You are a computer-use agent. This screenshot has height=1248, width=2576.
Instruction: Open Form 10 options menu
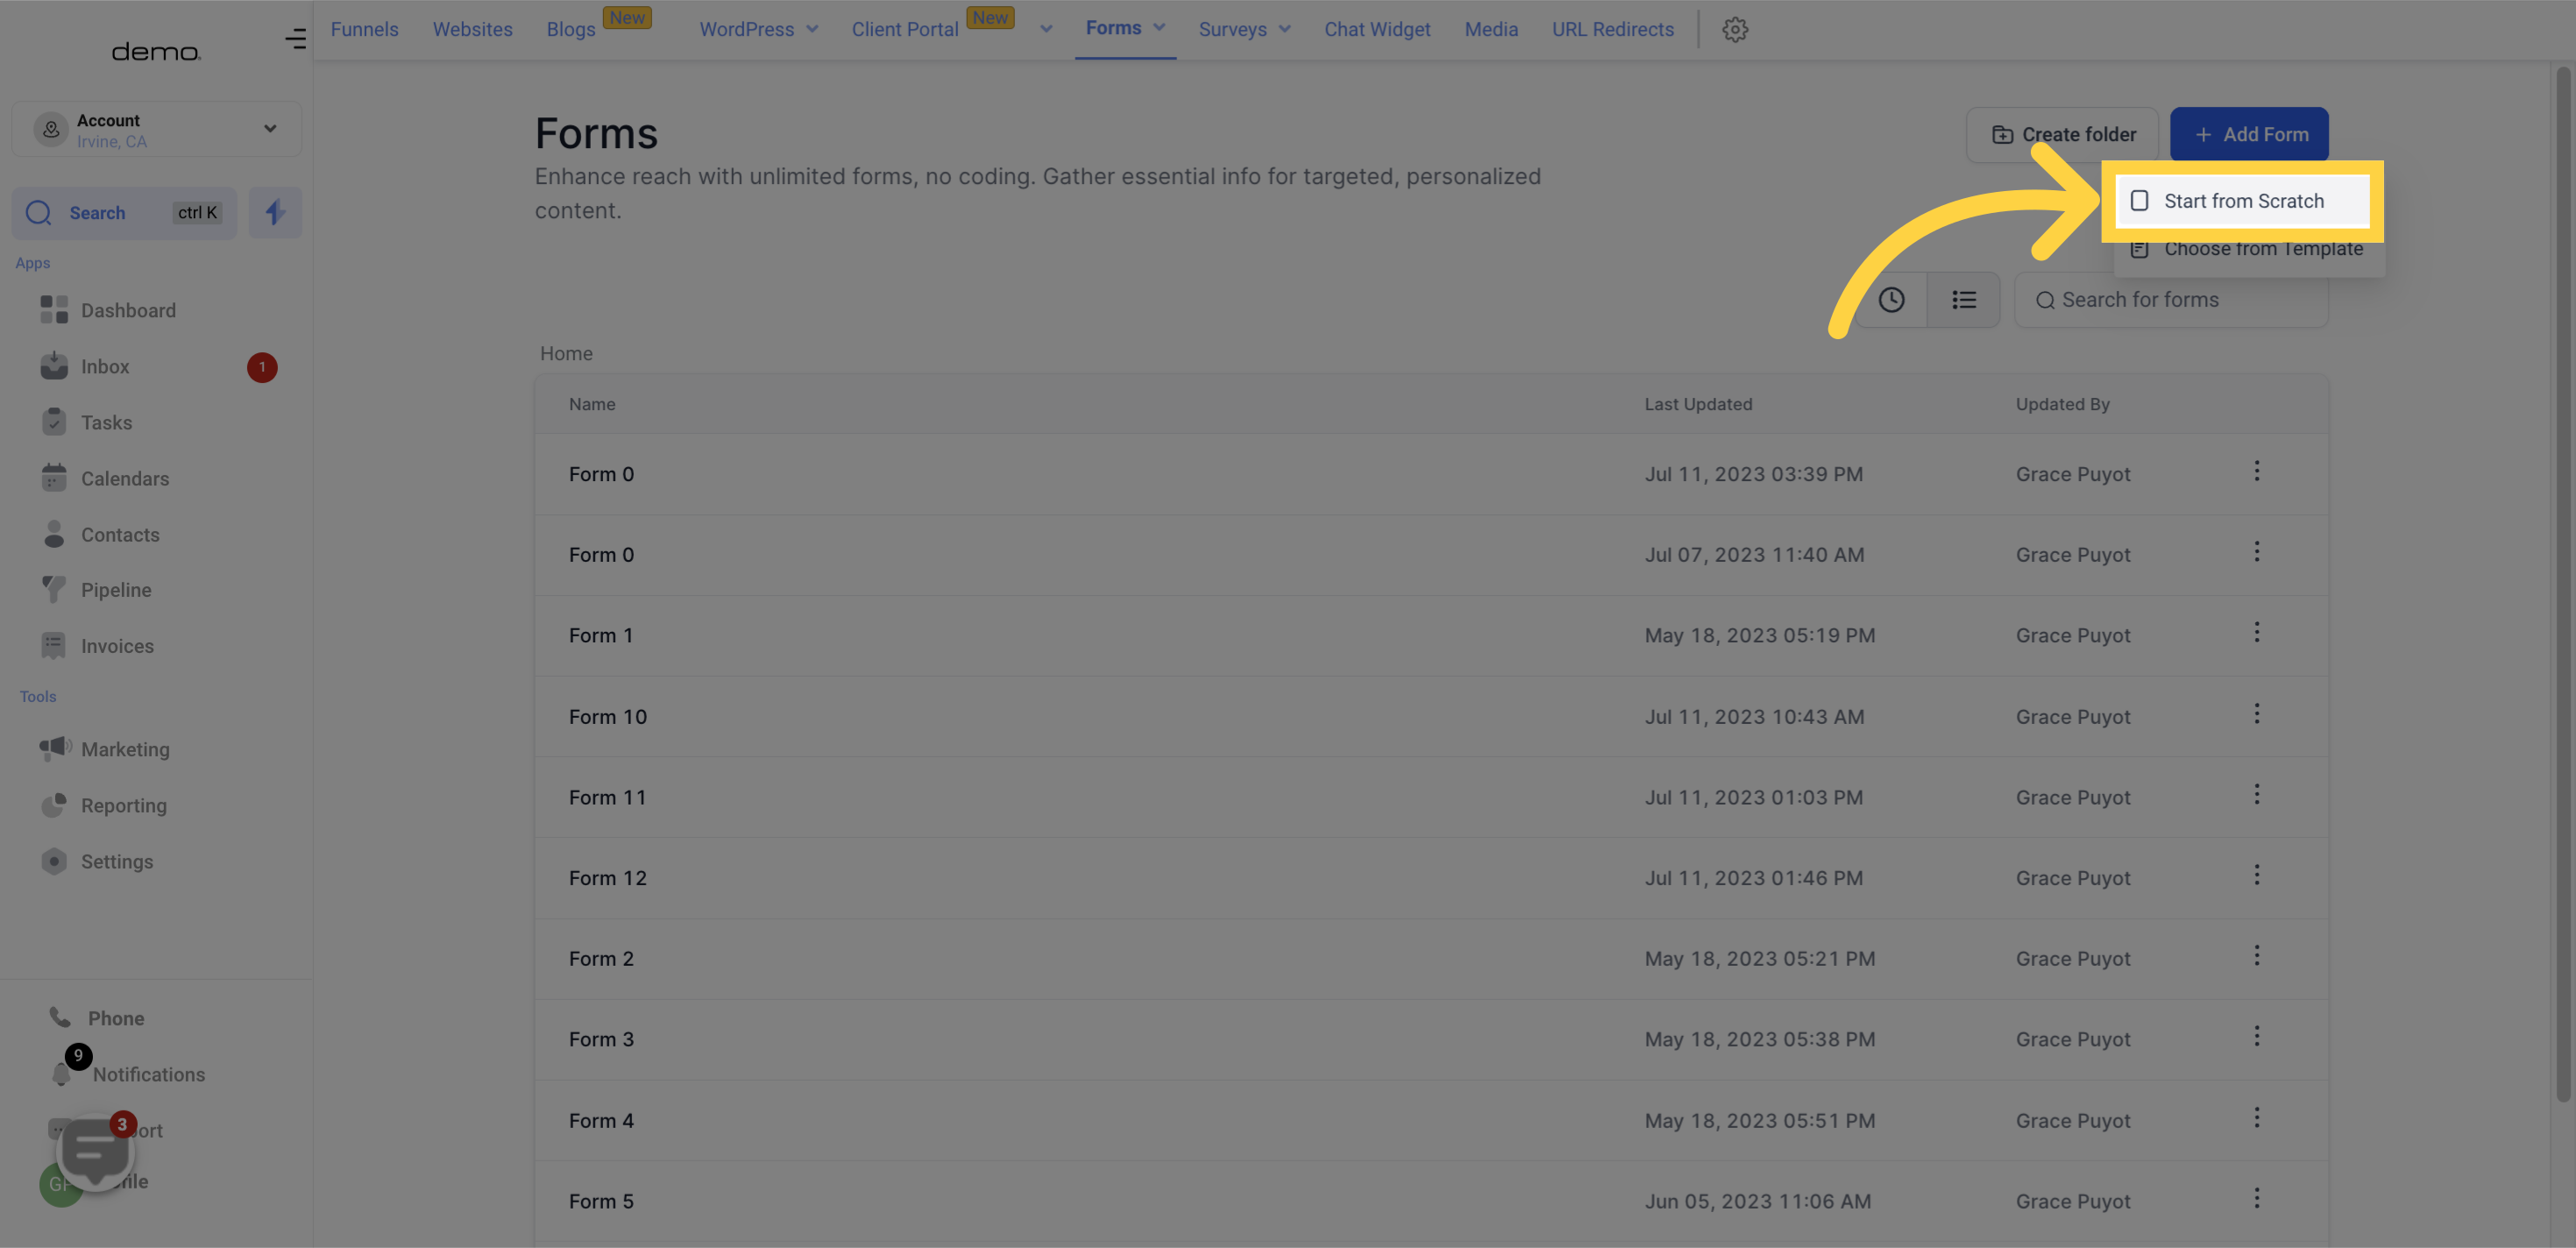click(2257, 714)
